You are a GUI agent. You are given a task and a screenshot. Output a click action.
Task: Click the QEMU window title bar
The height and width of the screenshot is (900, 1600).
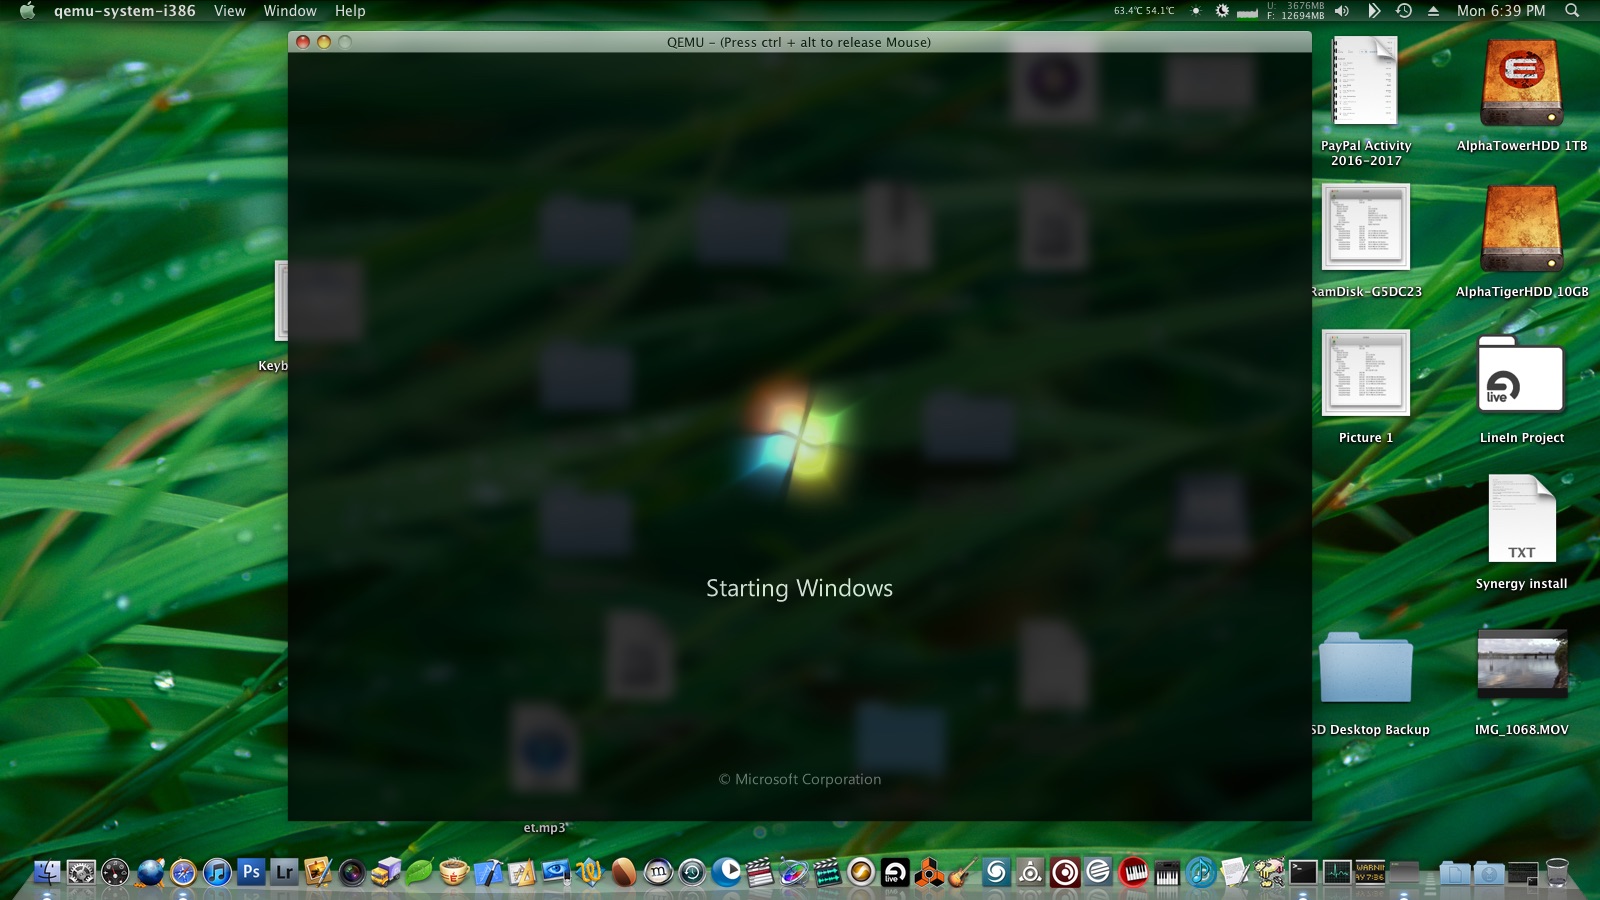tap(799, 42)
